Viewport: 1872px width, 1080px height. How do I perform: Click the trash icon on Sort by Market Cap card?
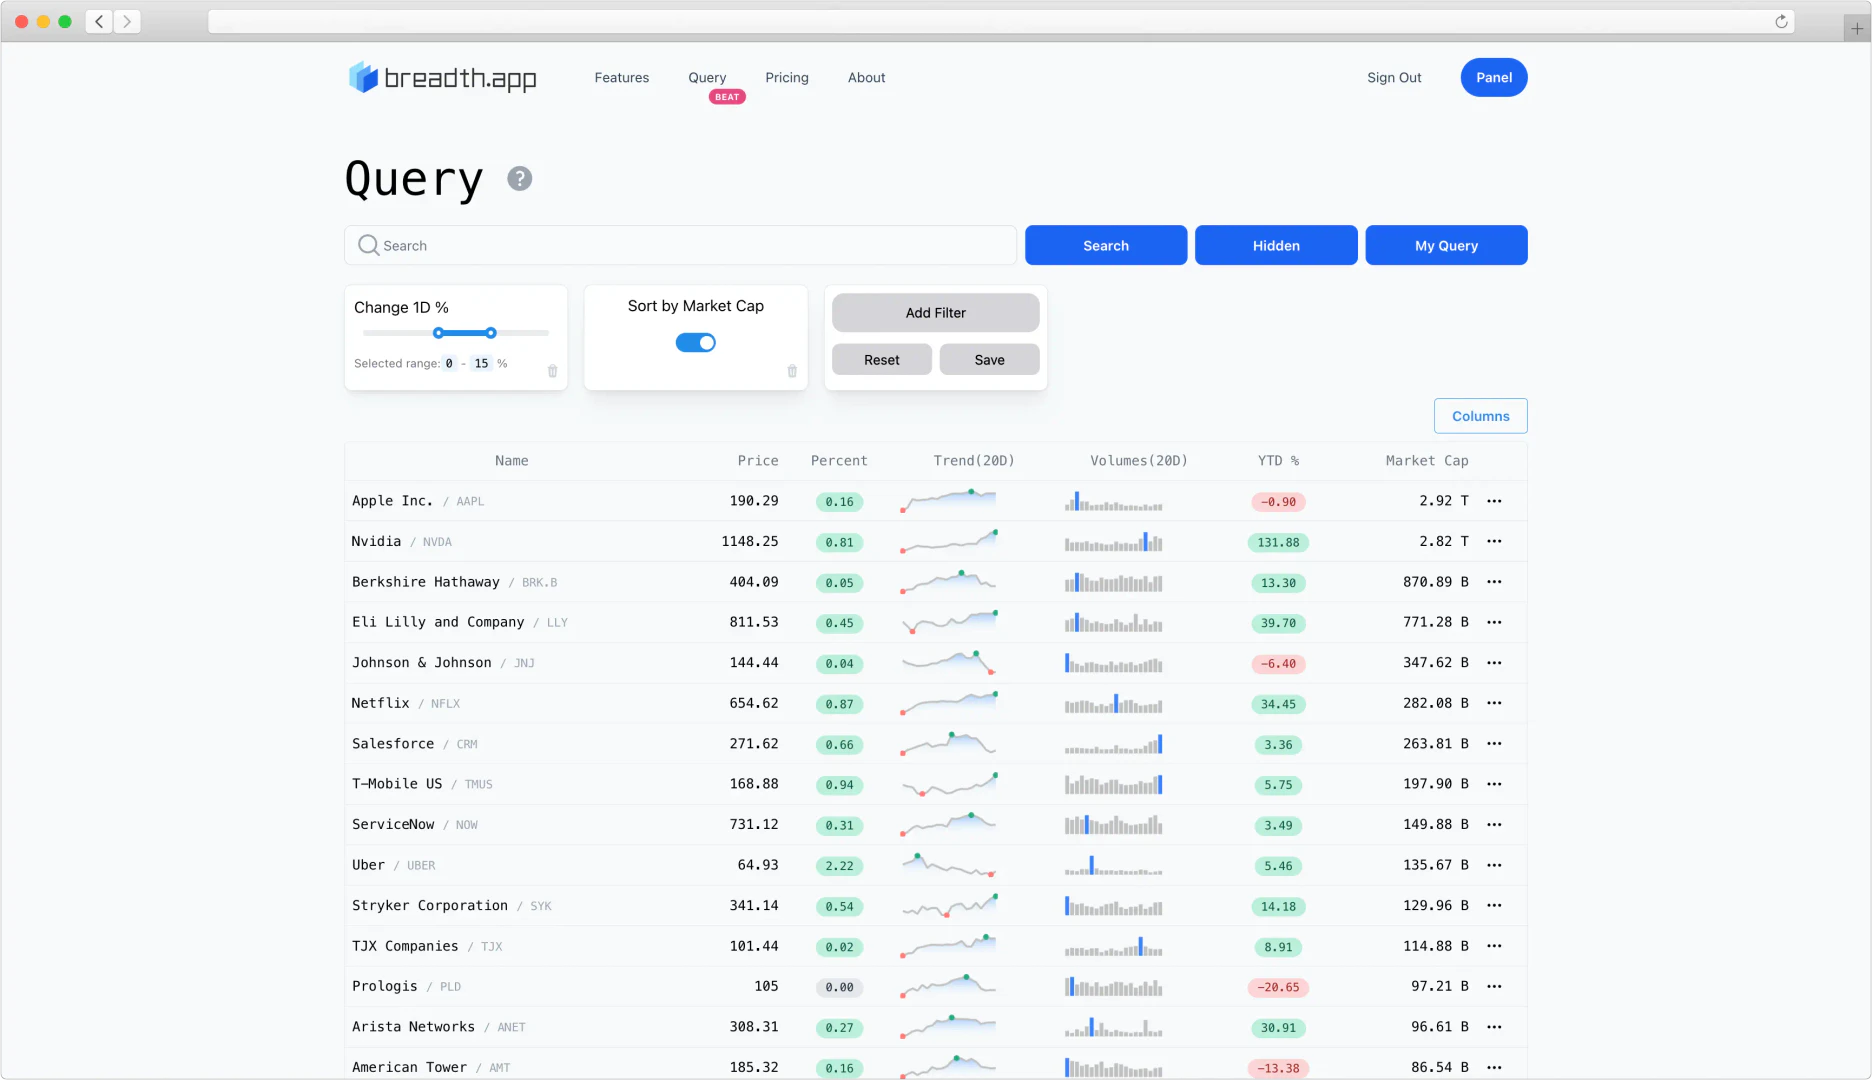[x=791, y=370]
